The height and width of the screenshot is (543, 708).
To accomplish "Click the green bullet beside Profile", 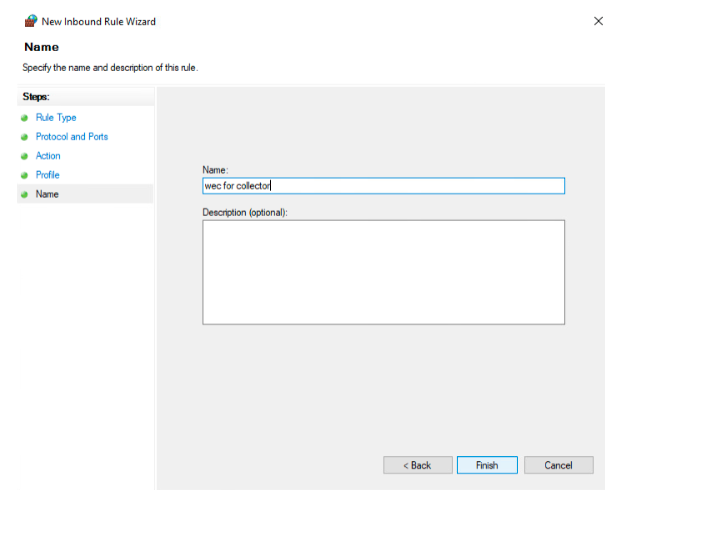I will pyautogui.click(x=24, y=175).
